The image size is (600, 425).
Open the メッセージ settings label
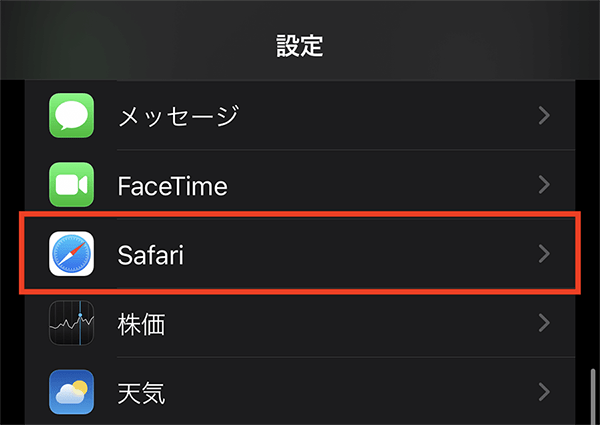[x=178, y=116]
